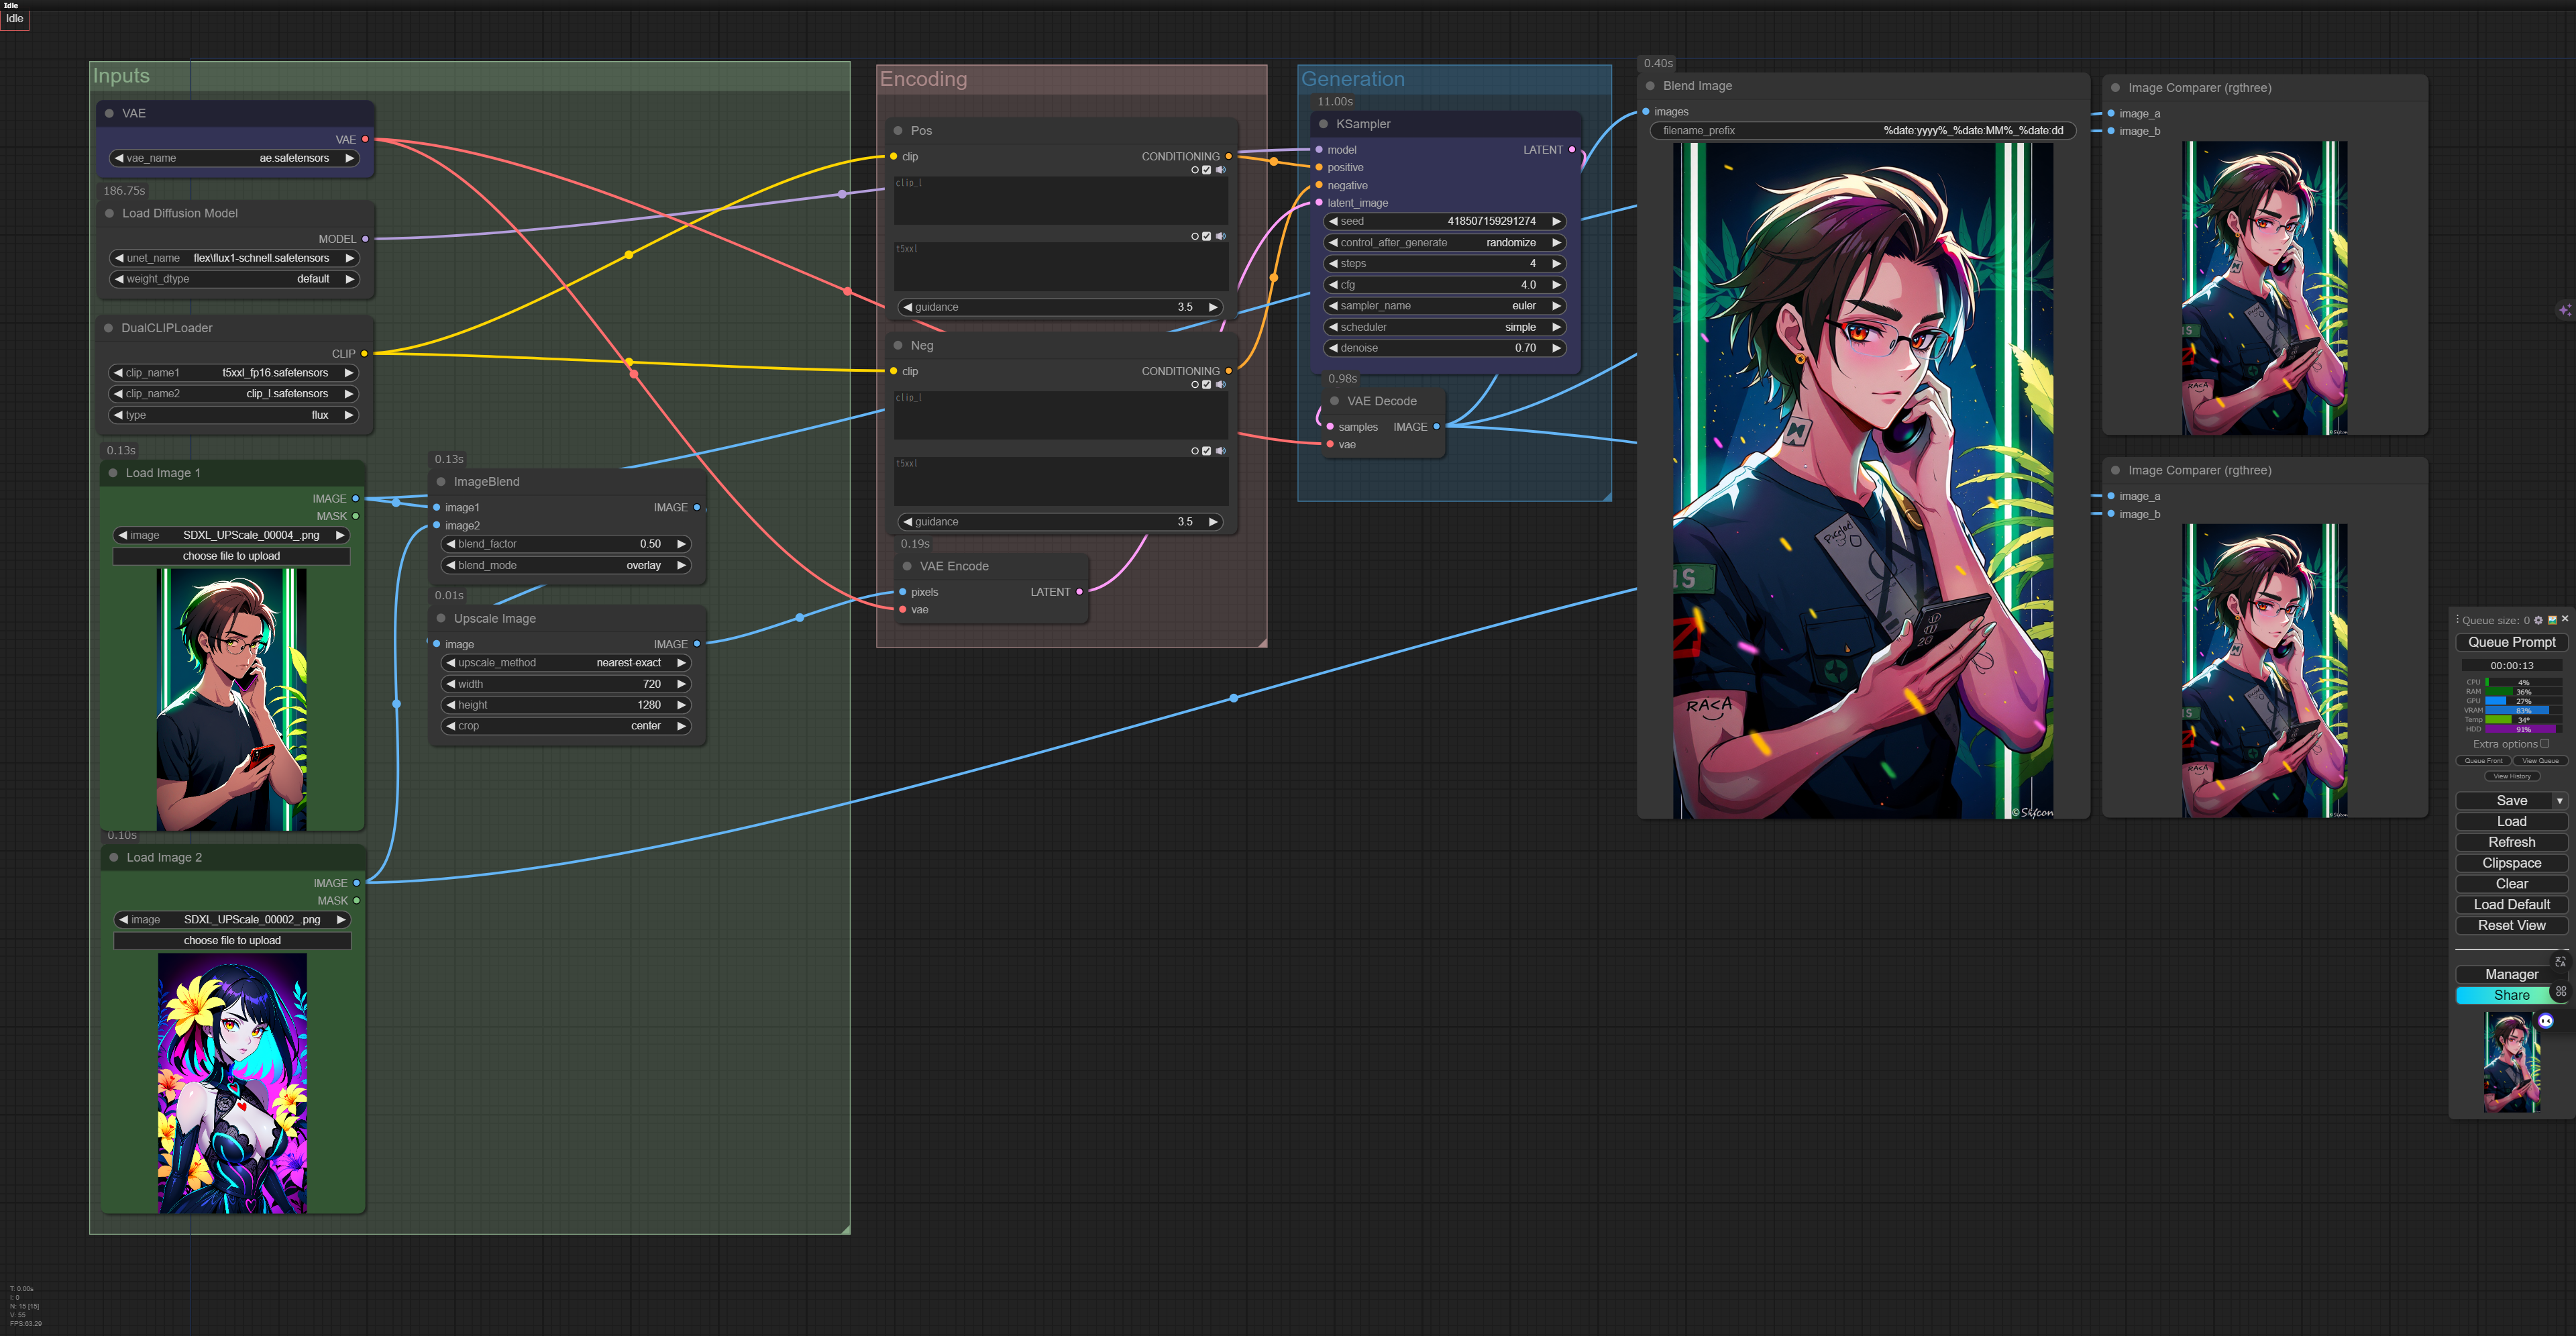Uncheck the checkbox above Neg t5xxl text box
This screenshot has height=1336, width=2576.
pyautogui.click(x=1207, y=451)
